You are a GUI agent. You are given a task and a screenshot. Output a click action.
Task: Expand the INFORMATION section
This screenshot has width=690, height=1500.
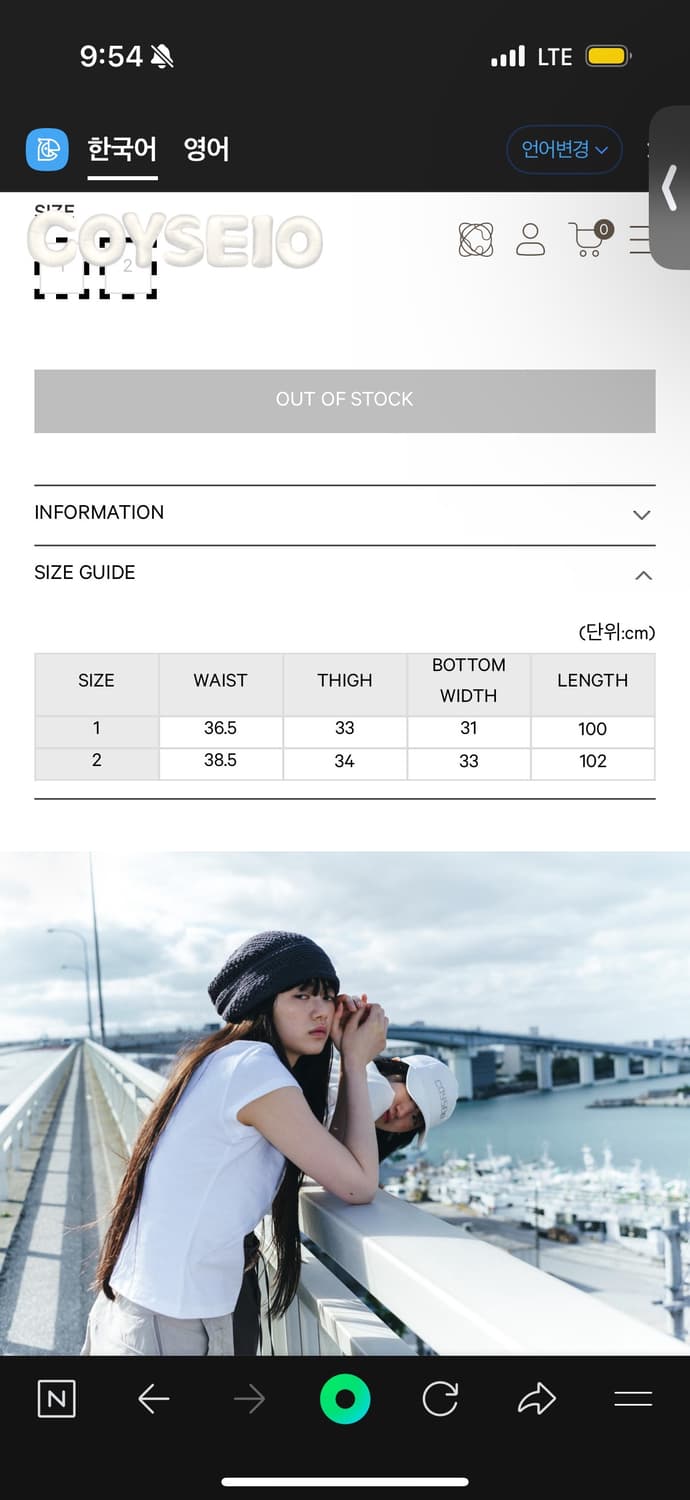click(345, 514)
